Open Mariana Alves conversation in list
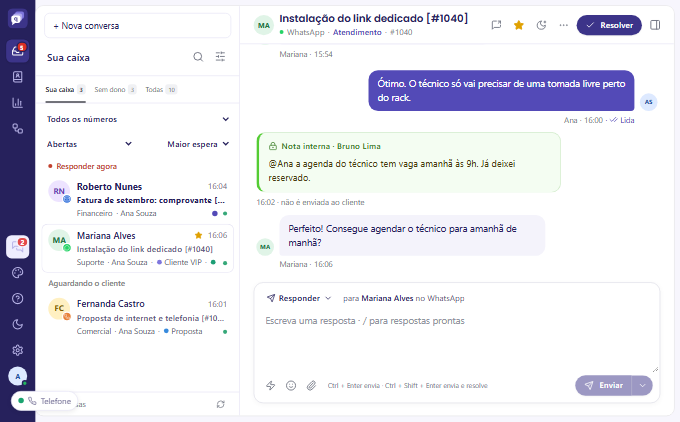Image resolution: width=680 pixels, height=422 pixels. click(137, 249)
